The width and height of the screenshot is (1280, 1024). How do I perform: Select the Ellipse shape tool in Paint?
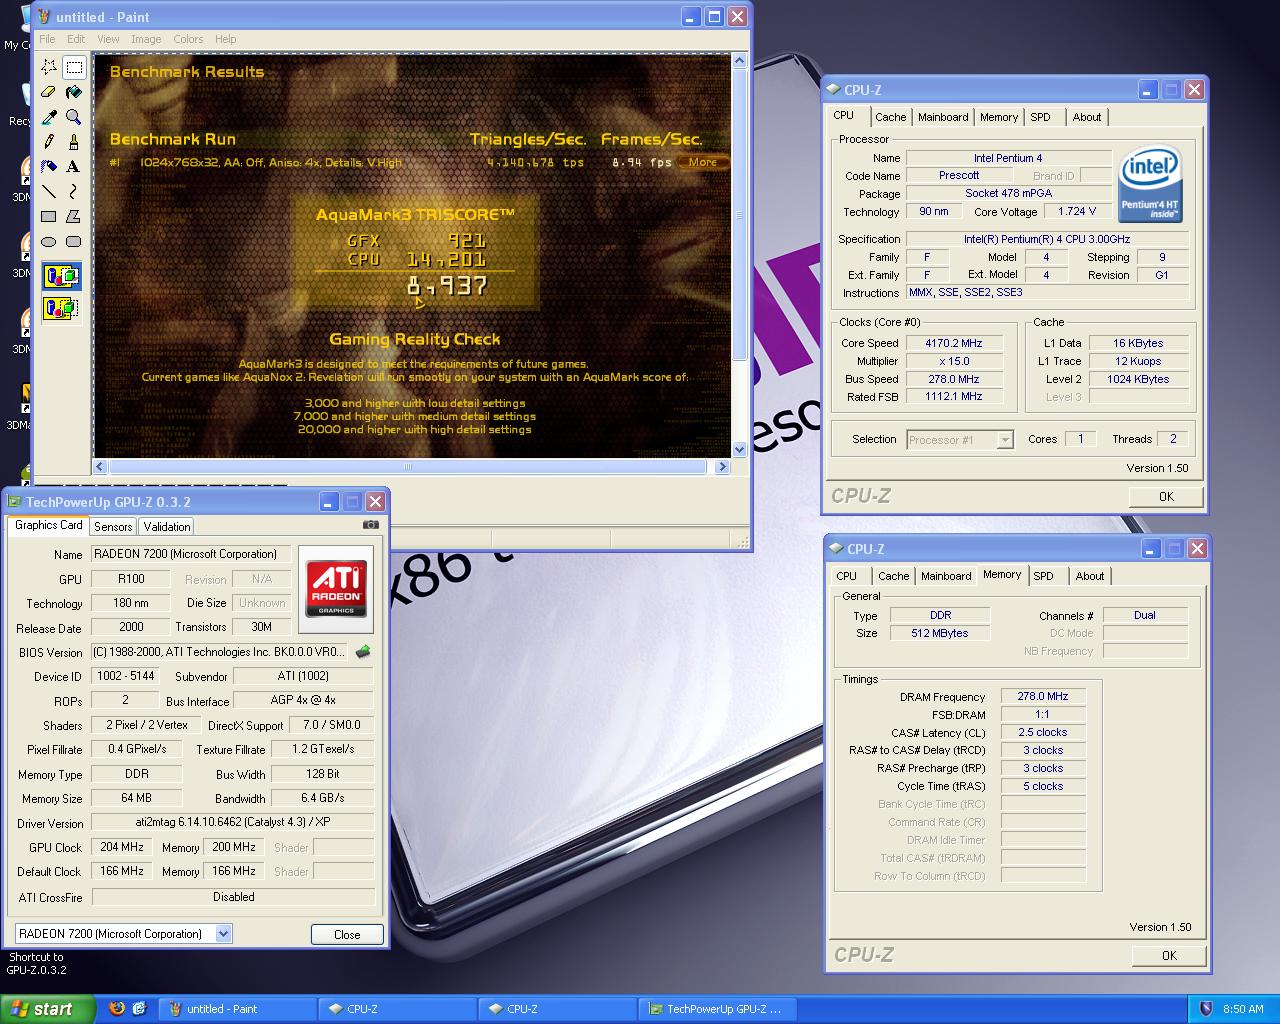coord(49,241)
